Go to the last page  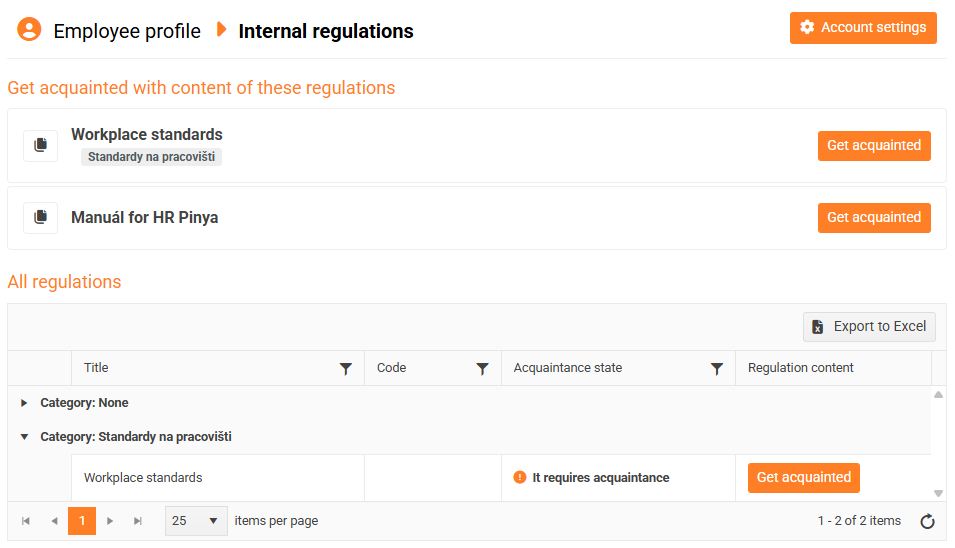click(x=138, y=521)
